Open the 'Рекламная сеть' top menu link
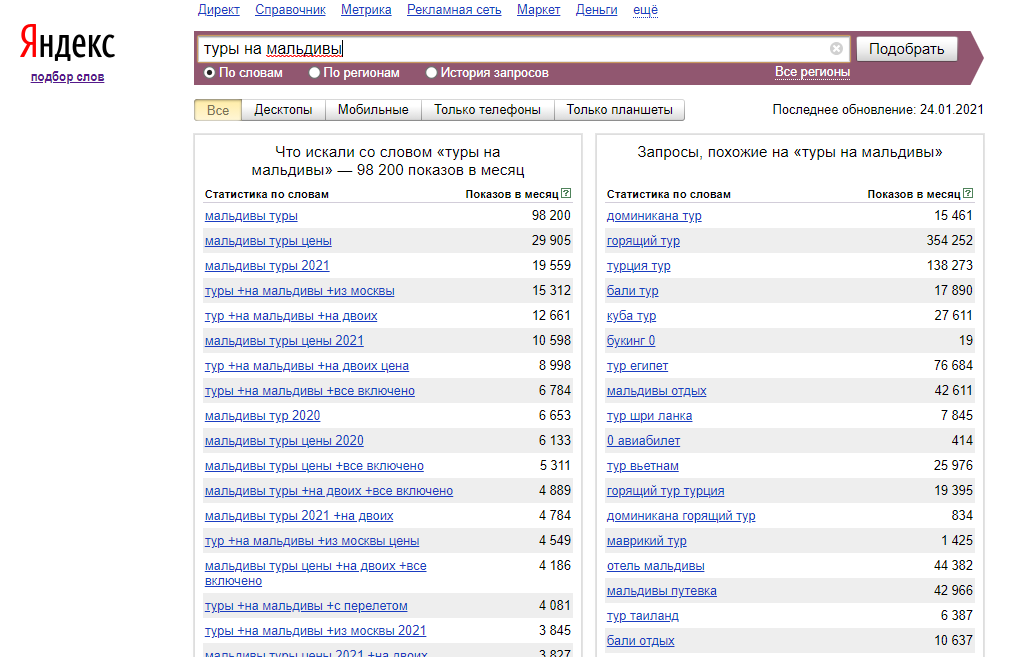This screenshot has width=1018, height=657. (x=454, y=10)
